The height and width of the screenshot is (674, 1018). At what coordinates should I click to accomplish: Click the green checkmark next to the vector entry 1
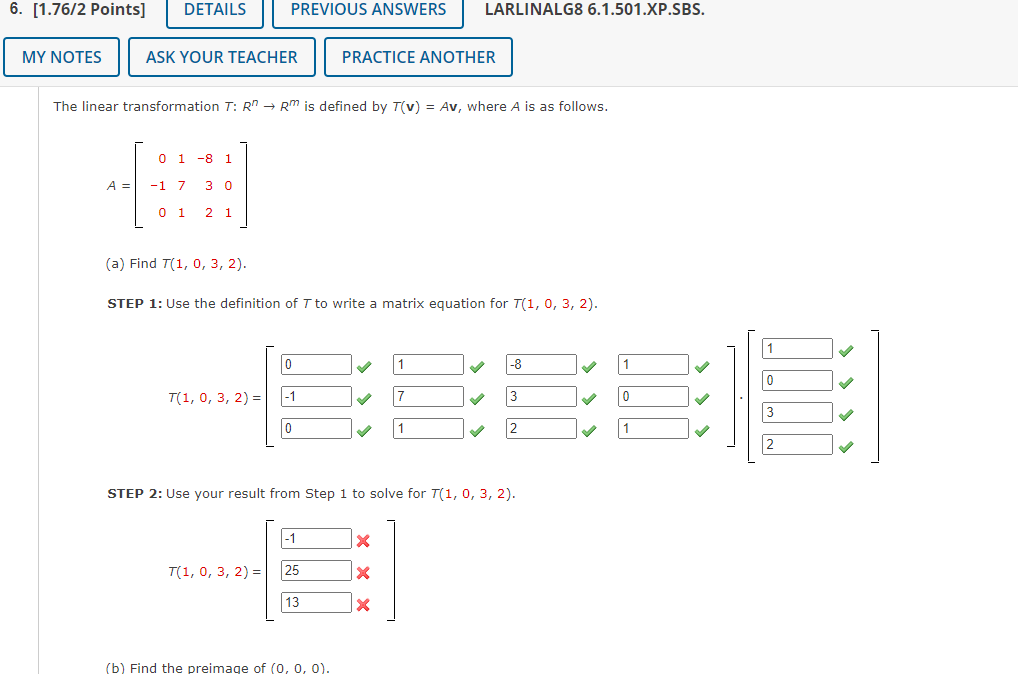coord(848,350)
